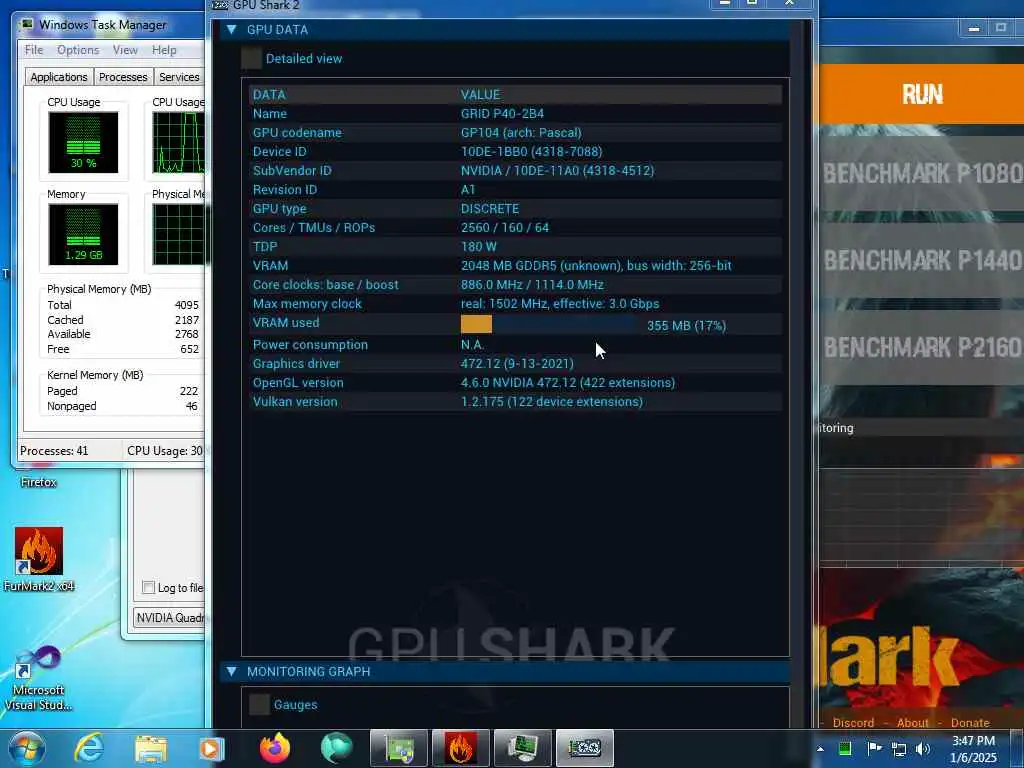This screenshot has height=768, width=1024.
Task: Start the BENCHMARK P2160 preset
Action: click(x=922, y=347)
